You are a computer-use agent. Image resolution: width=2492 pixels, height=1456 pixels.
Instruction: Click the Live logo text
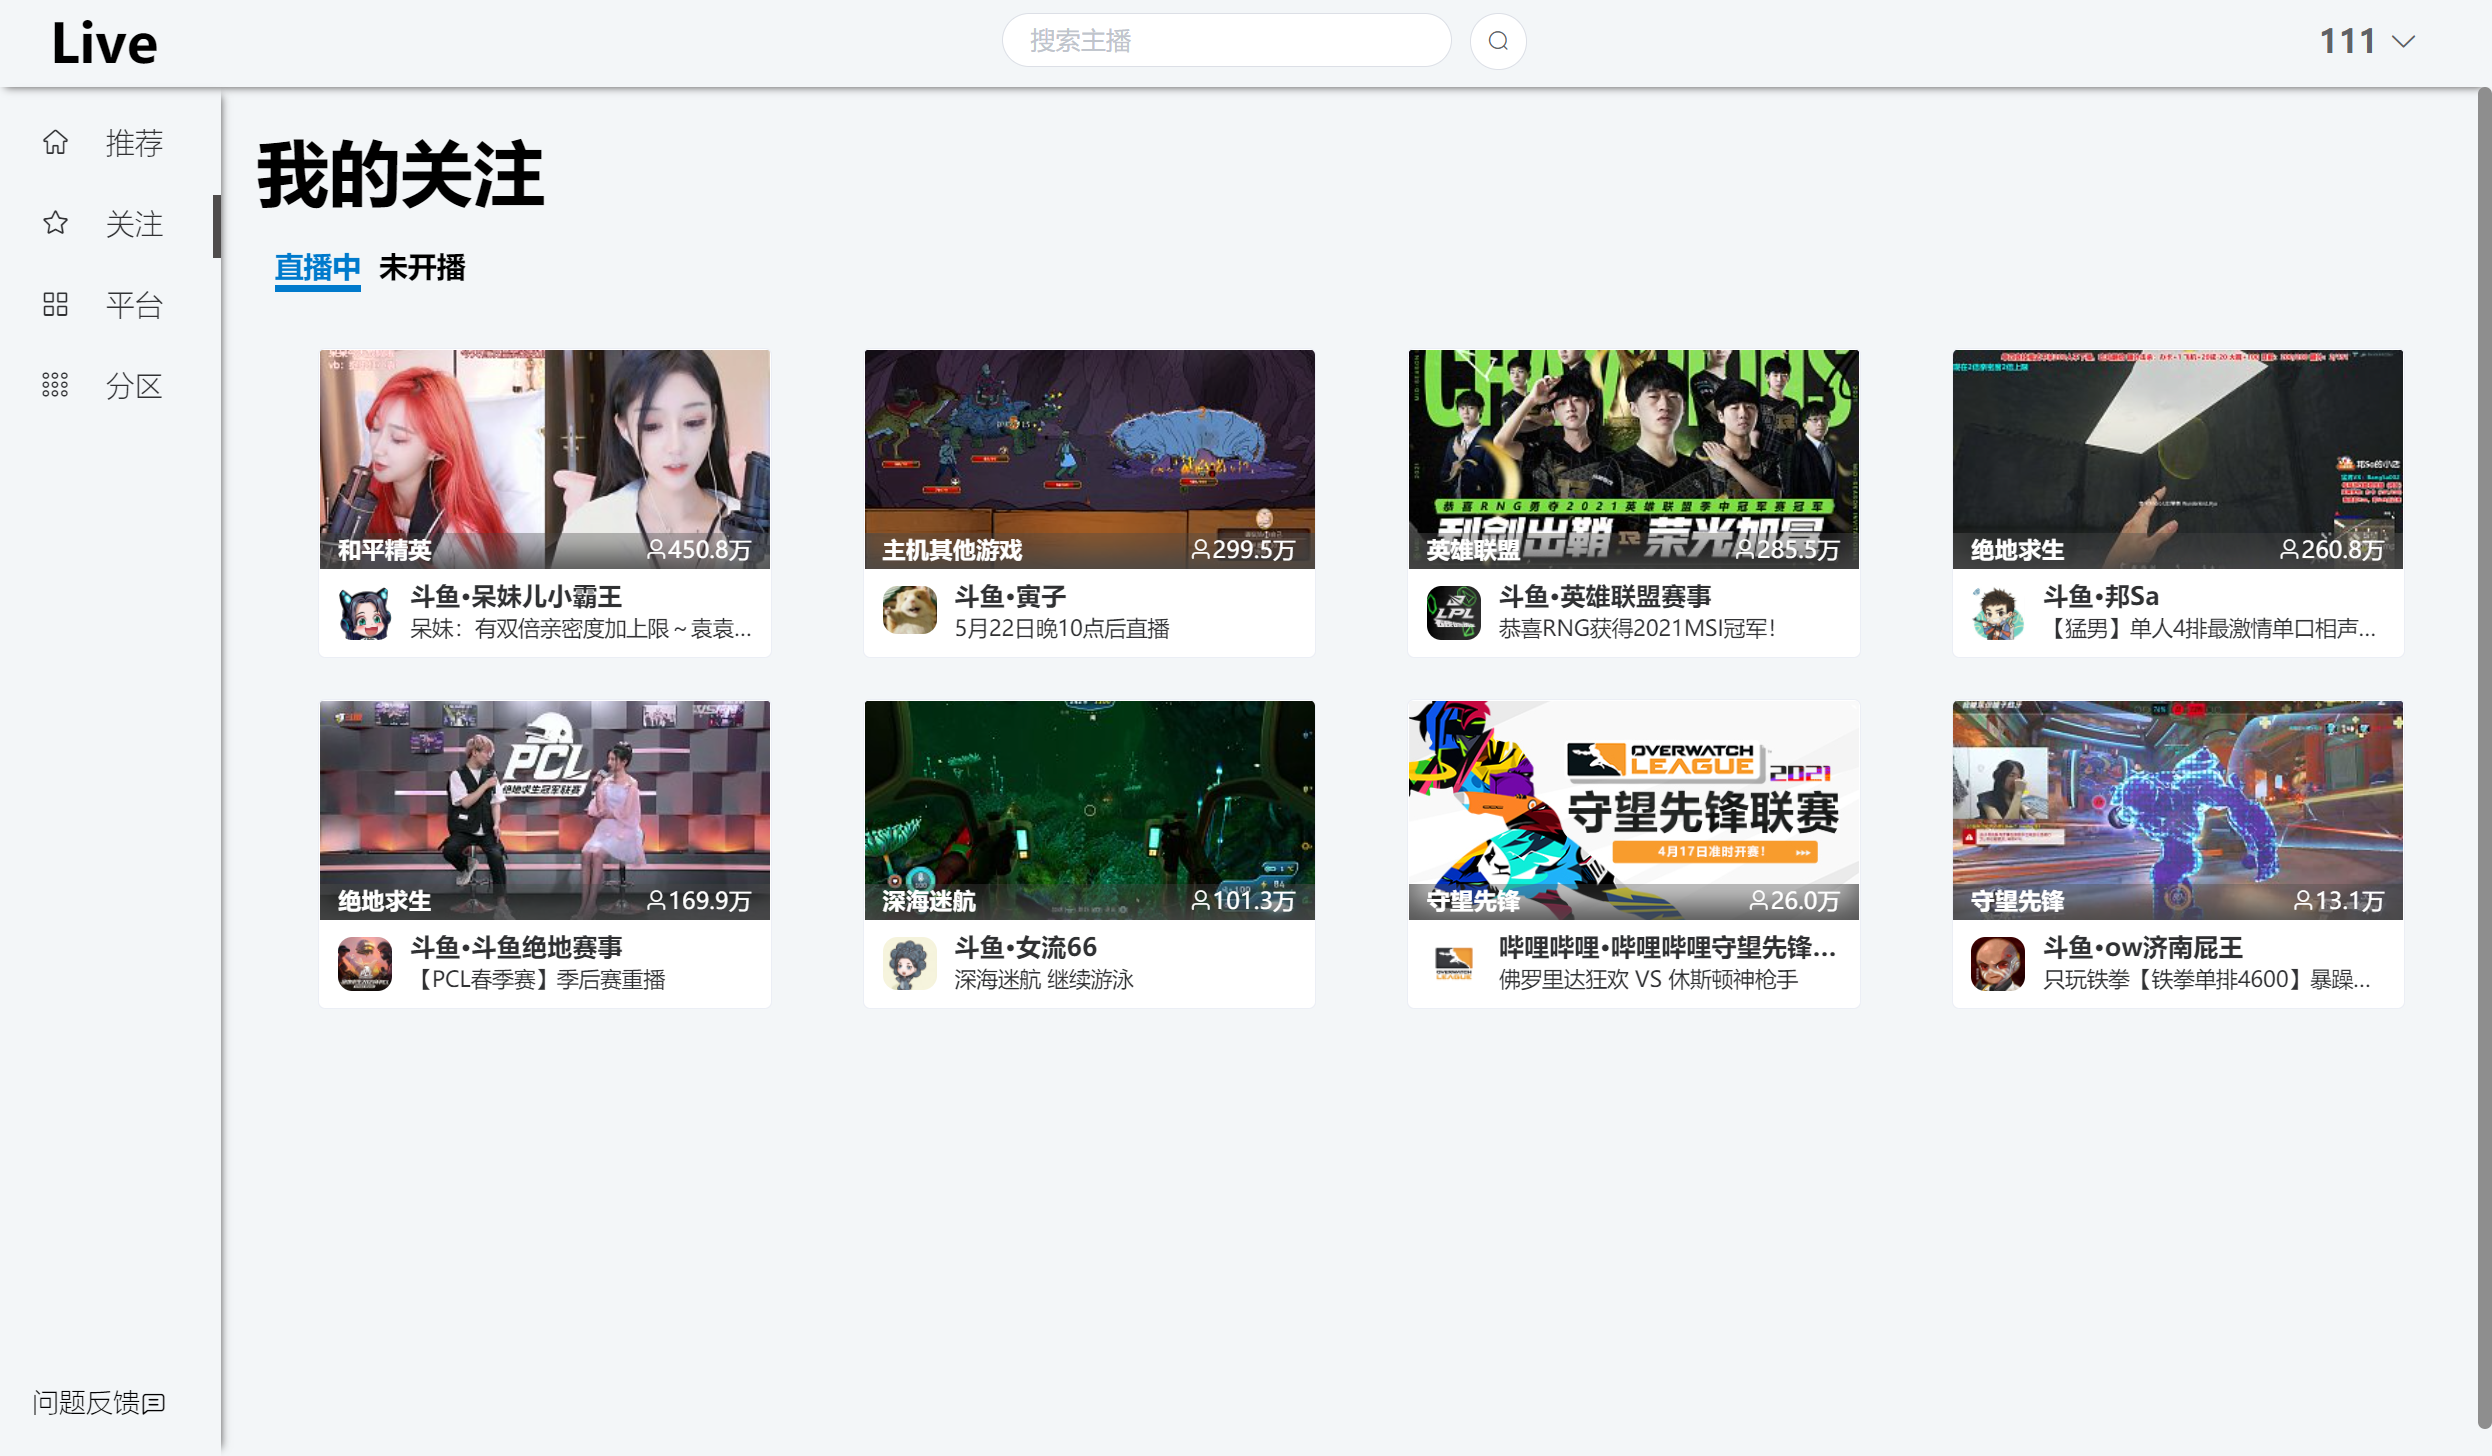click(104, 44)
